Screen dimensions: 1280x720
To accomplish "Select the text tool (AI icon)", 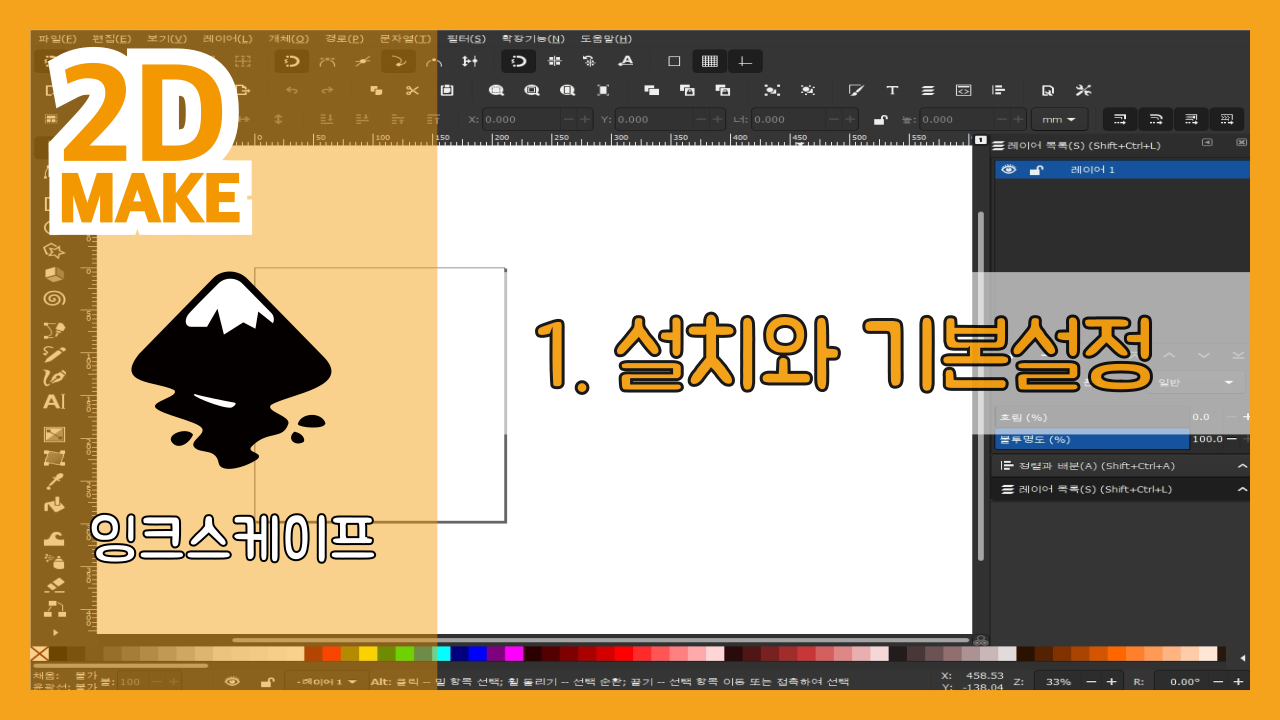I will pyautogui.click(x=54, y=402).
